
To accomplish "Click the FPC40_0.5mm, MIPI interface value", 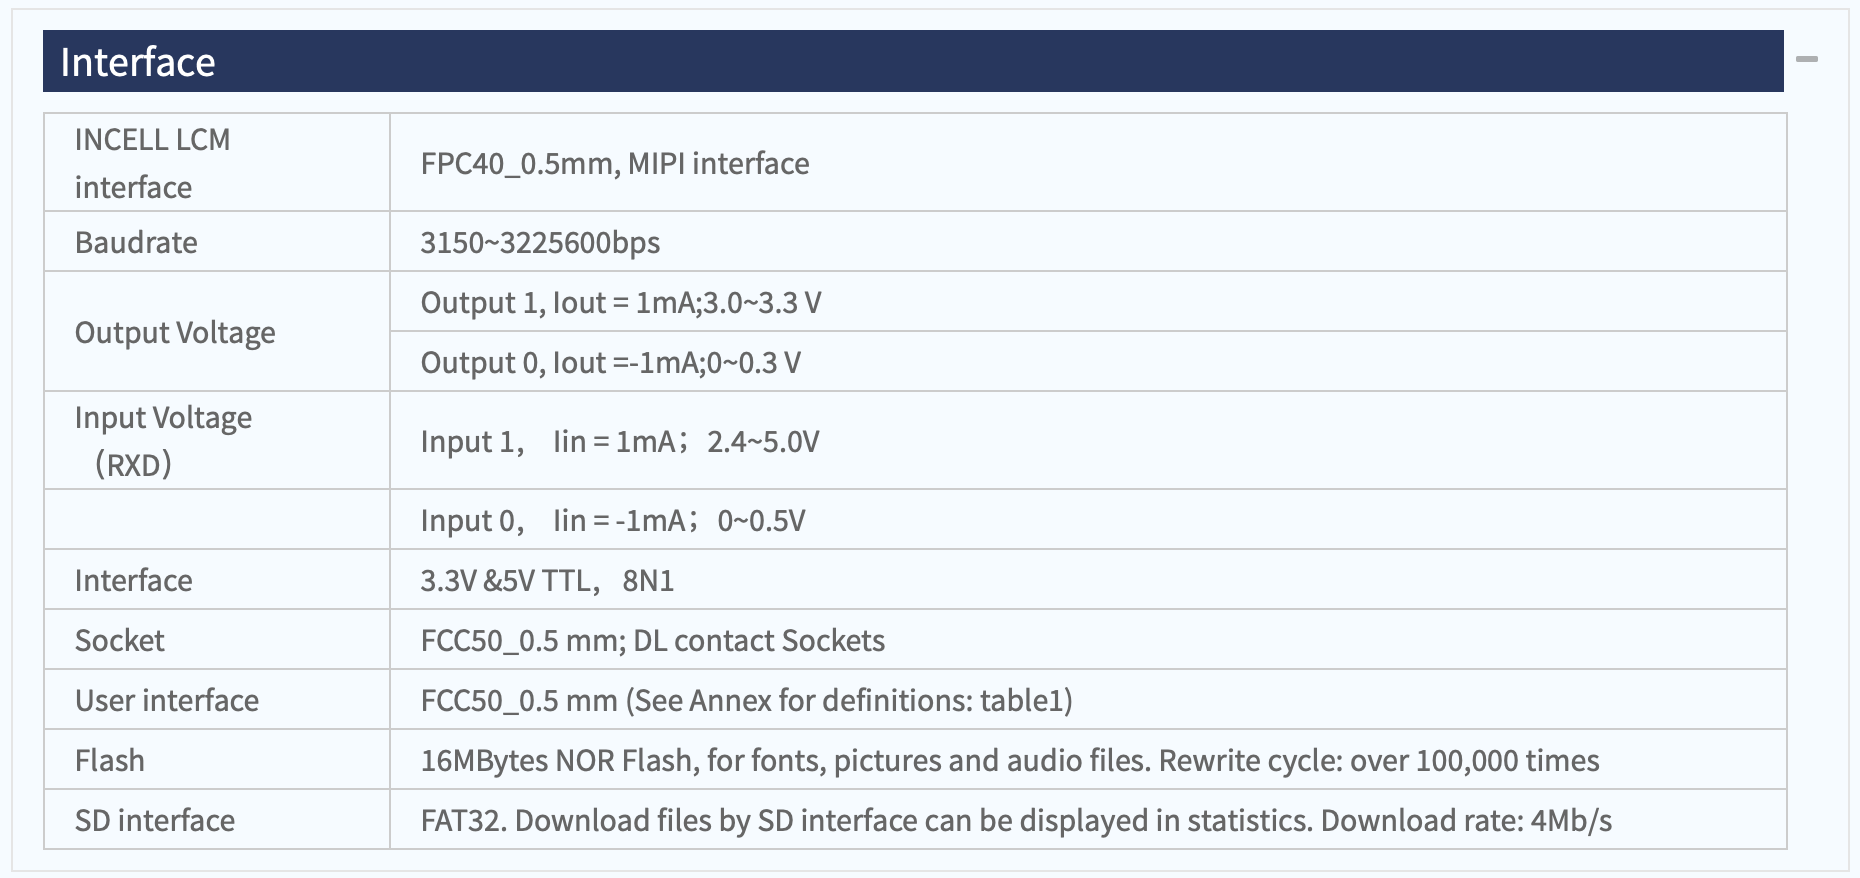I will click(615, 163).
